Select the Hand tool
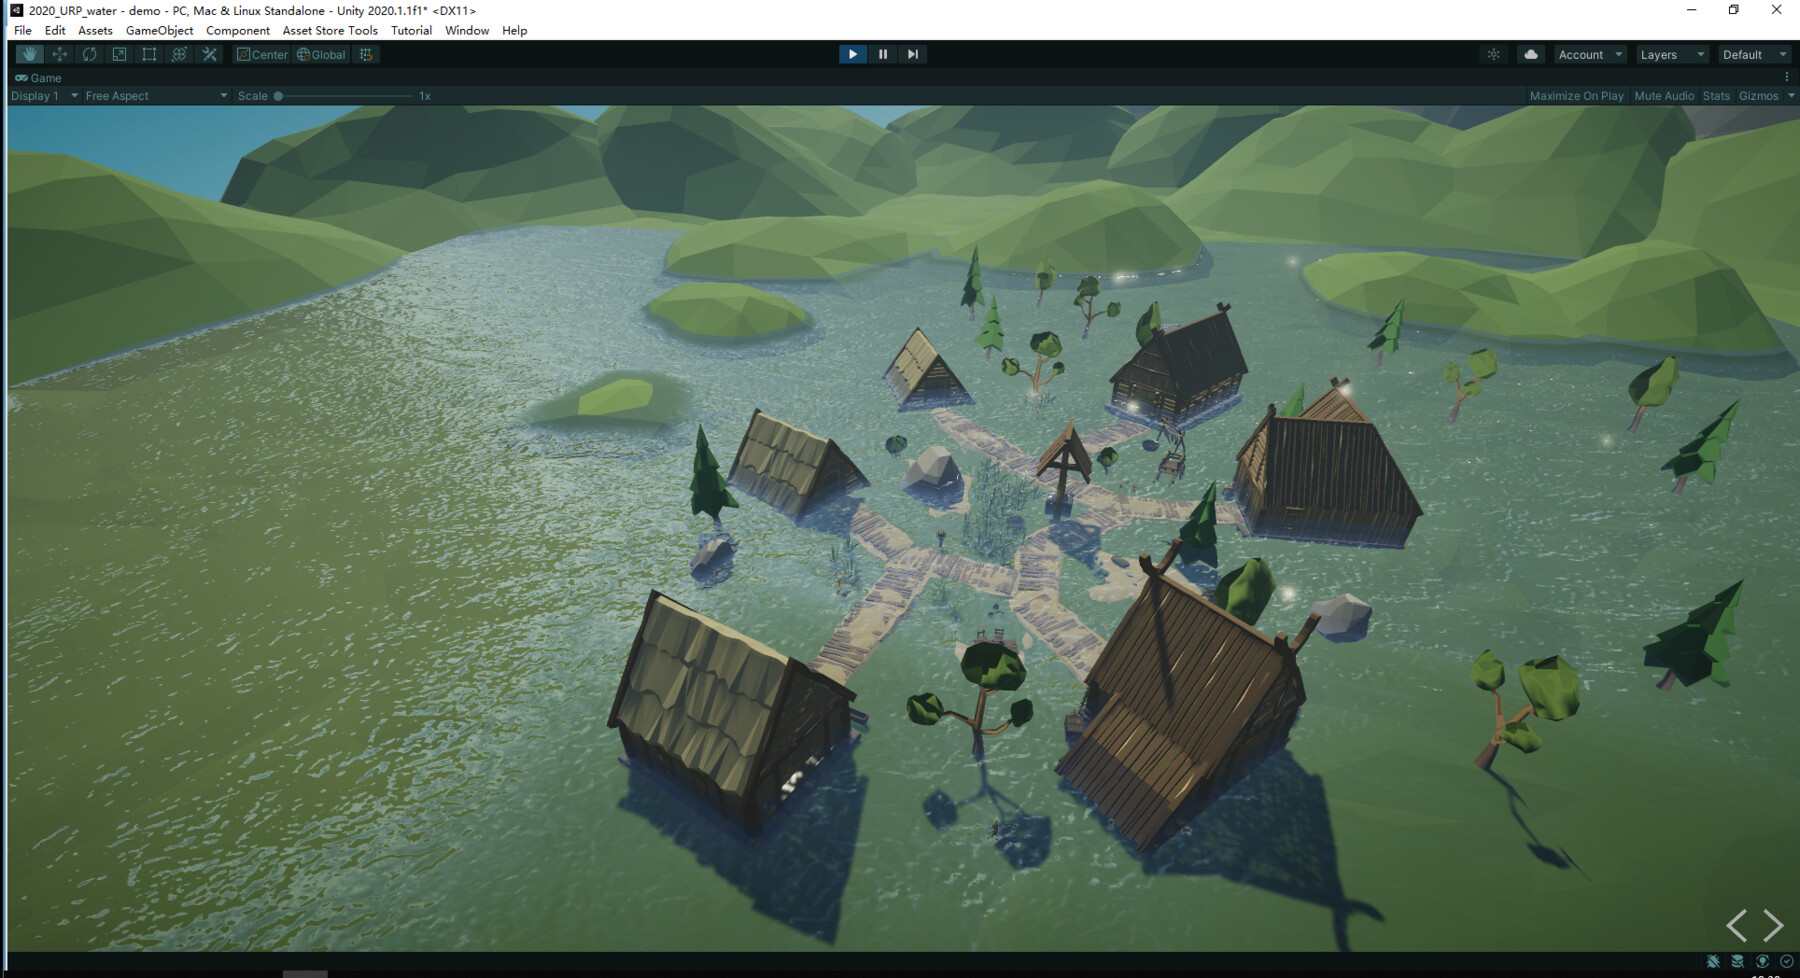 click(29, 54)
